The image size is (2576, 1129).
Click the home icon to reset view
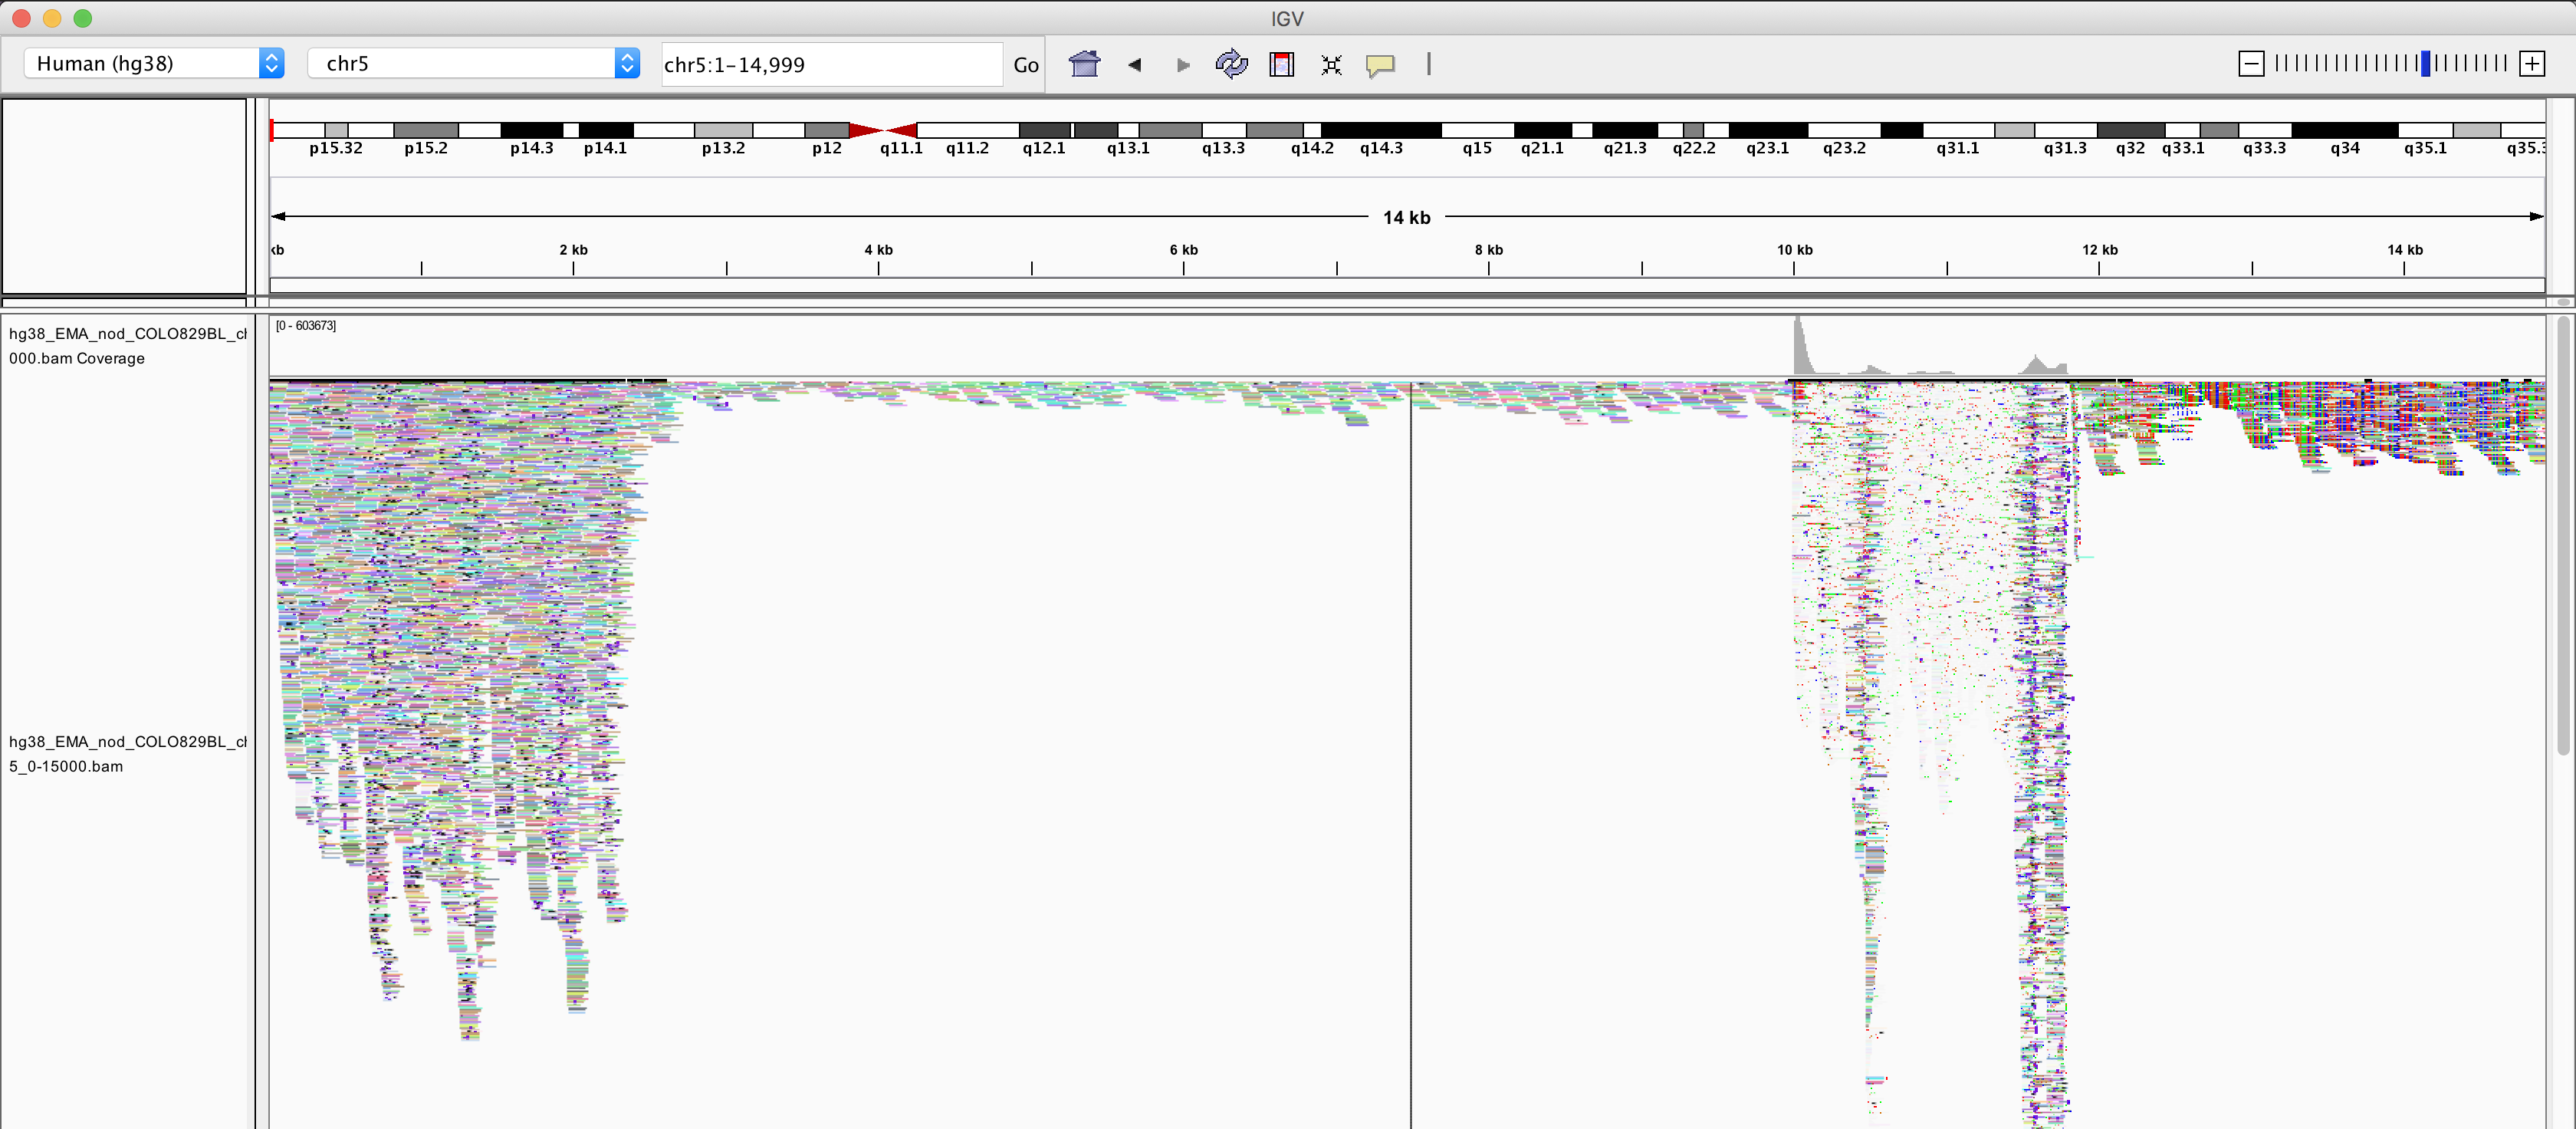1084,64
